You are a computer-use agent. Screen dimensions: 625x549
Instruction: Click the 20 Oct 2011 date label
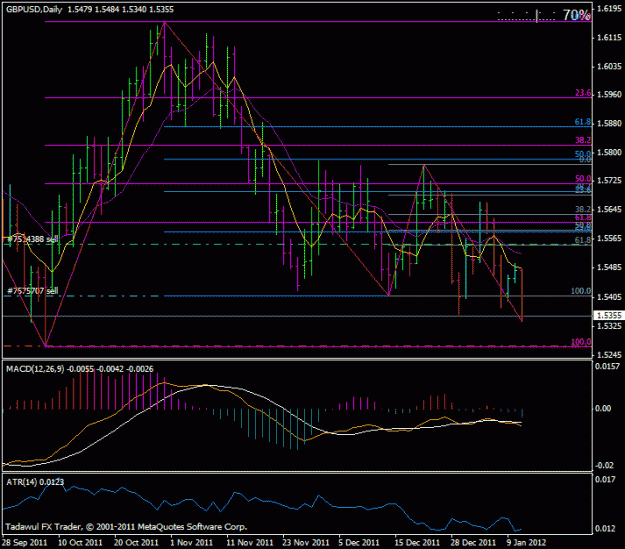(x=136, y=543)
